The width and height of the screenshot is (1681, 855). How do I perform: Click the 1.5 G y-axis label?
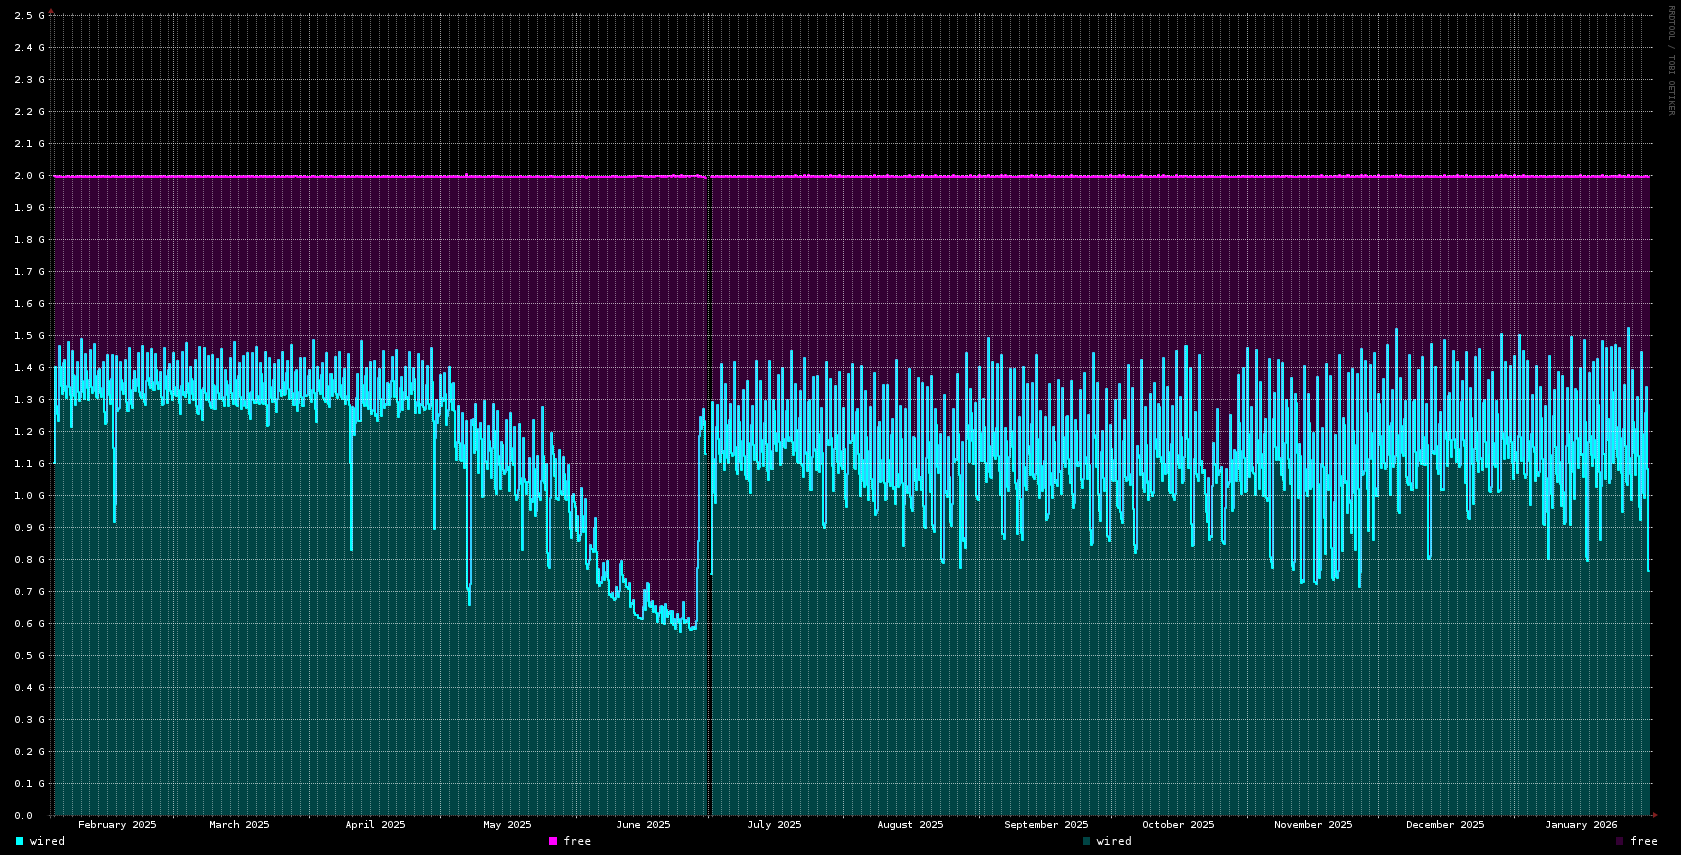pos(29,336)
